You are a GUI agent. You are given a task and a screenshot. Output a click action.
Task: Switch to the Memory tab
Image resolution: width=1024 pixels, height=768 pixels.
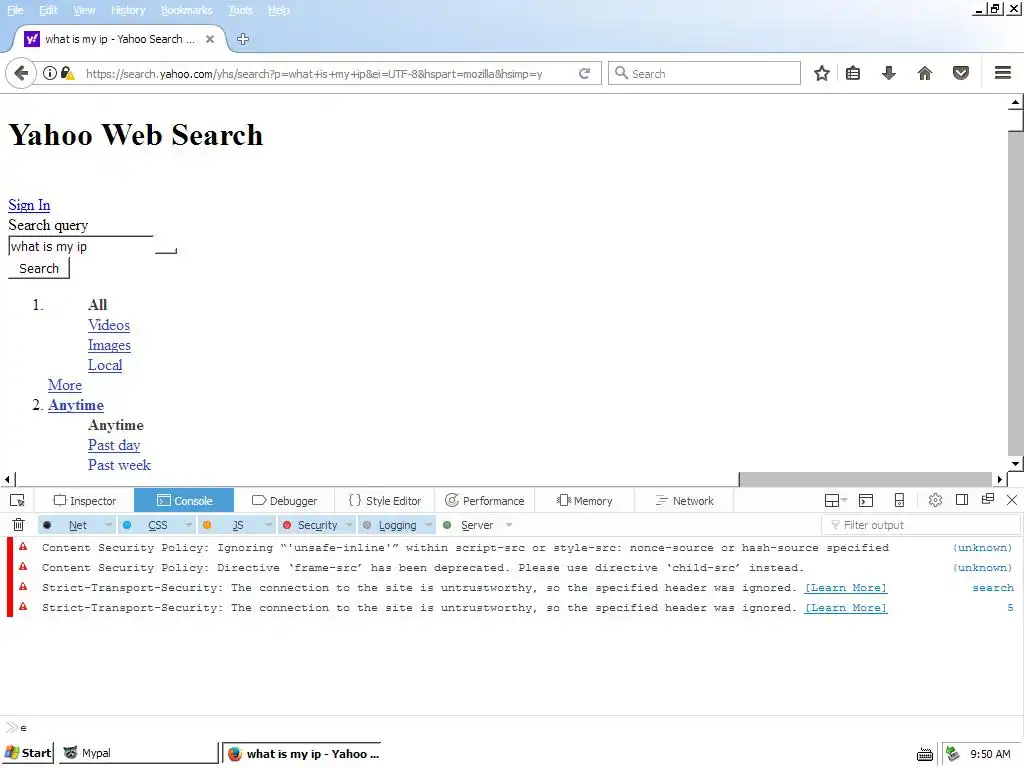coord(584,501)
